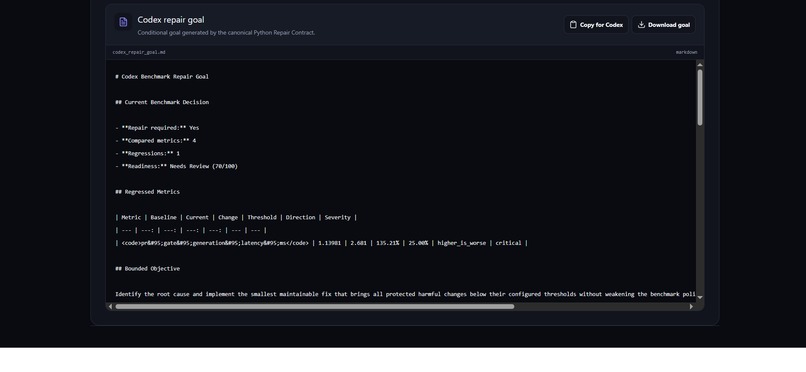Click the vertical scrollbar thumb

tap(700, 97)
